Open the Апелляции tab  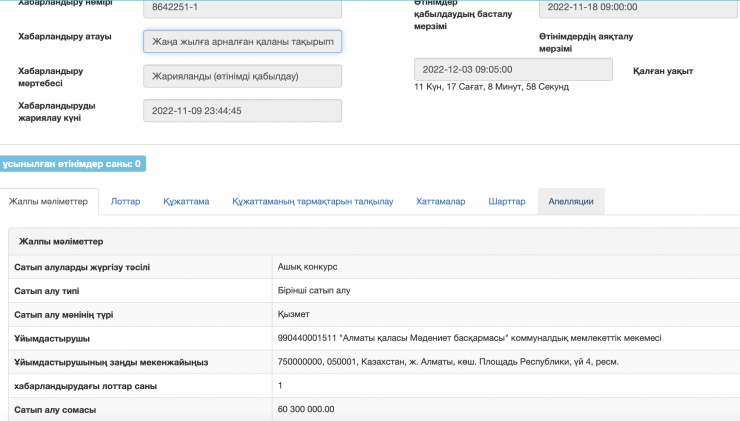[570, 201]
